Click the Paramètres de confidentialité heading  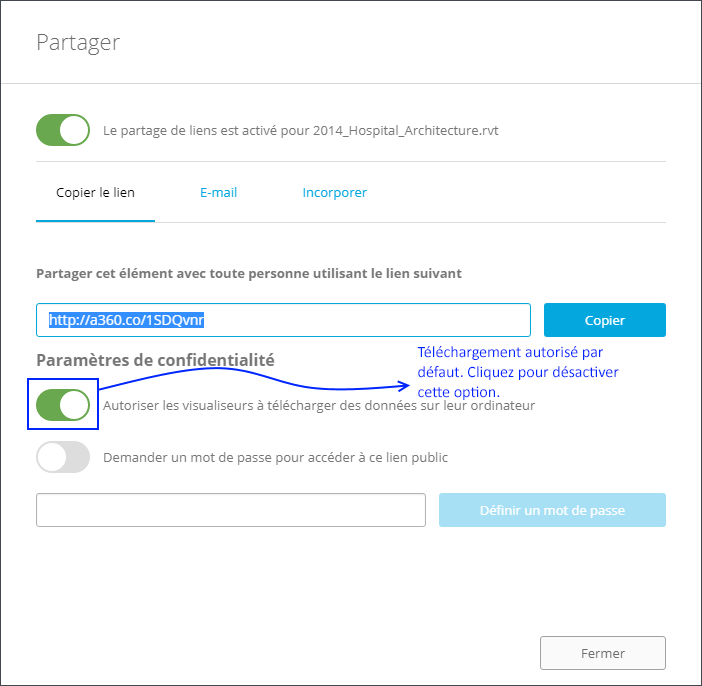click(155, 359)
